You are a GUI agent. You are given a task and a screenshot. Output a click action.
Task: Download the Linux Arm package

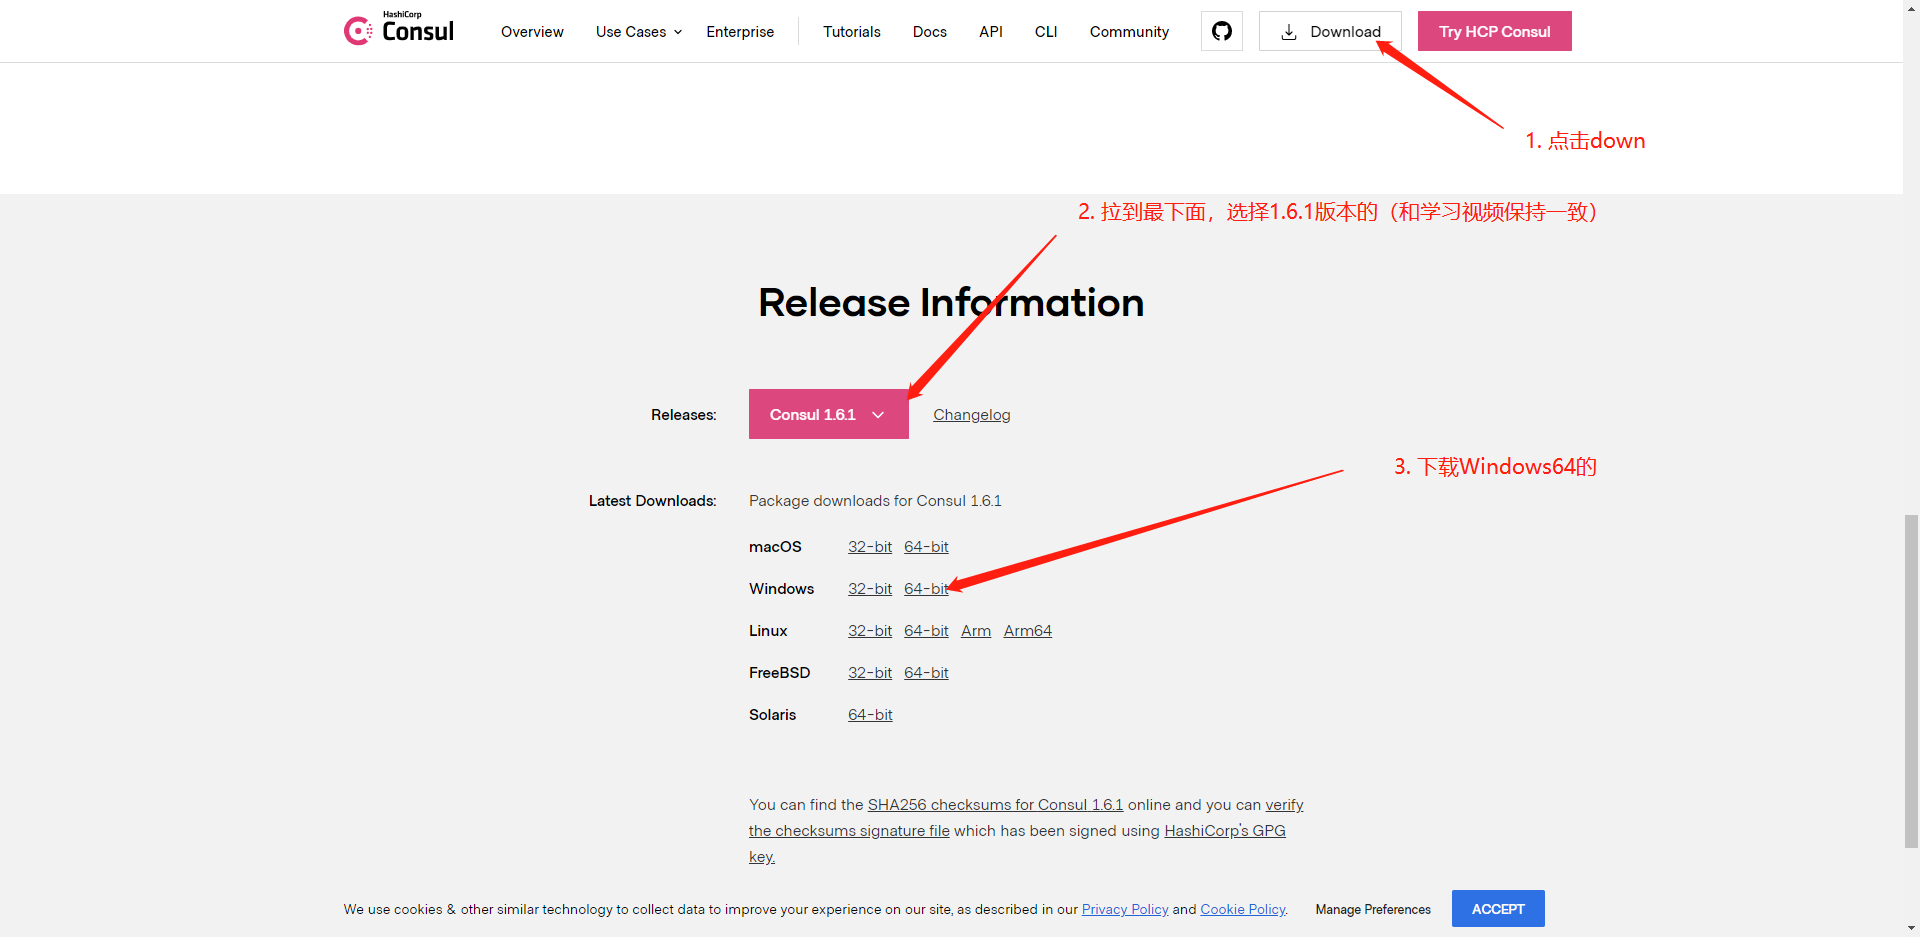[976, 631]
